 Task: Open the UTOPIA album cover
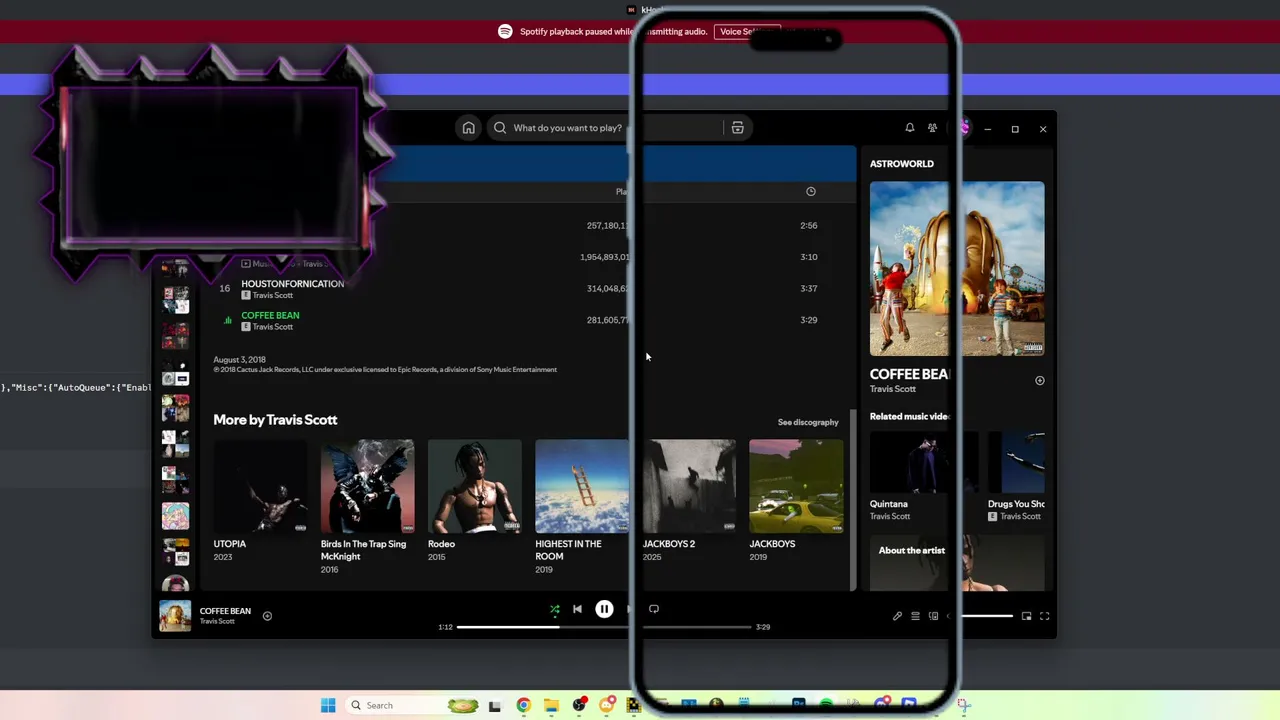[x=260, y=486]
